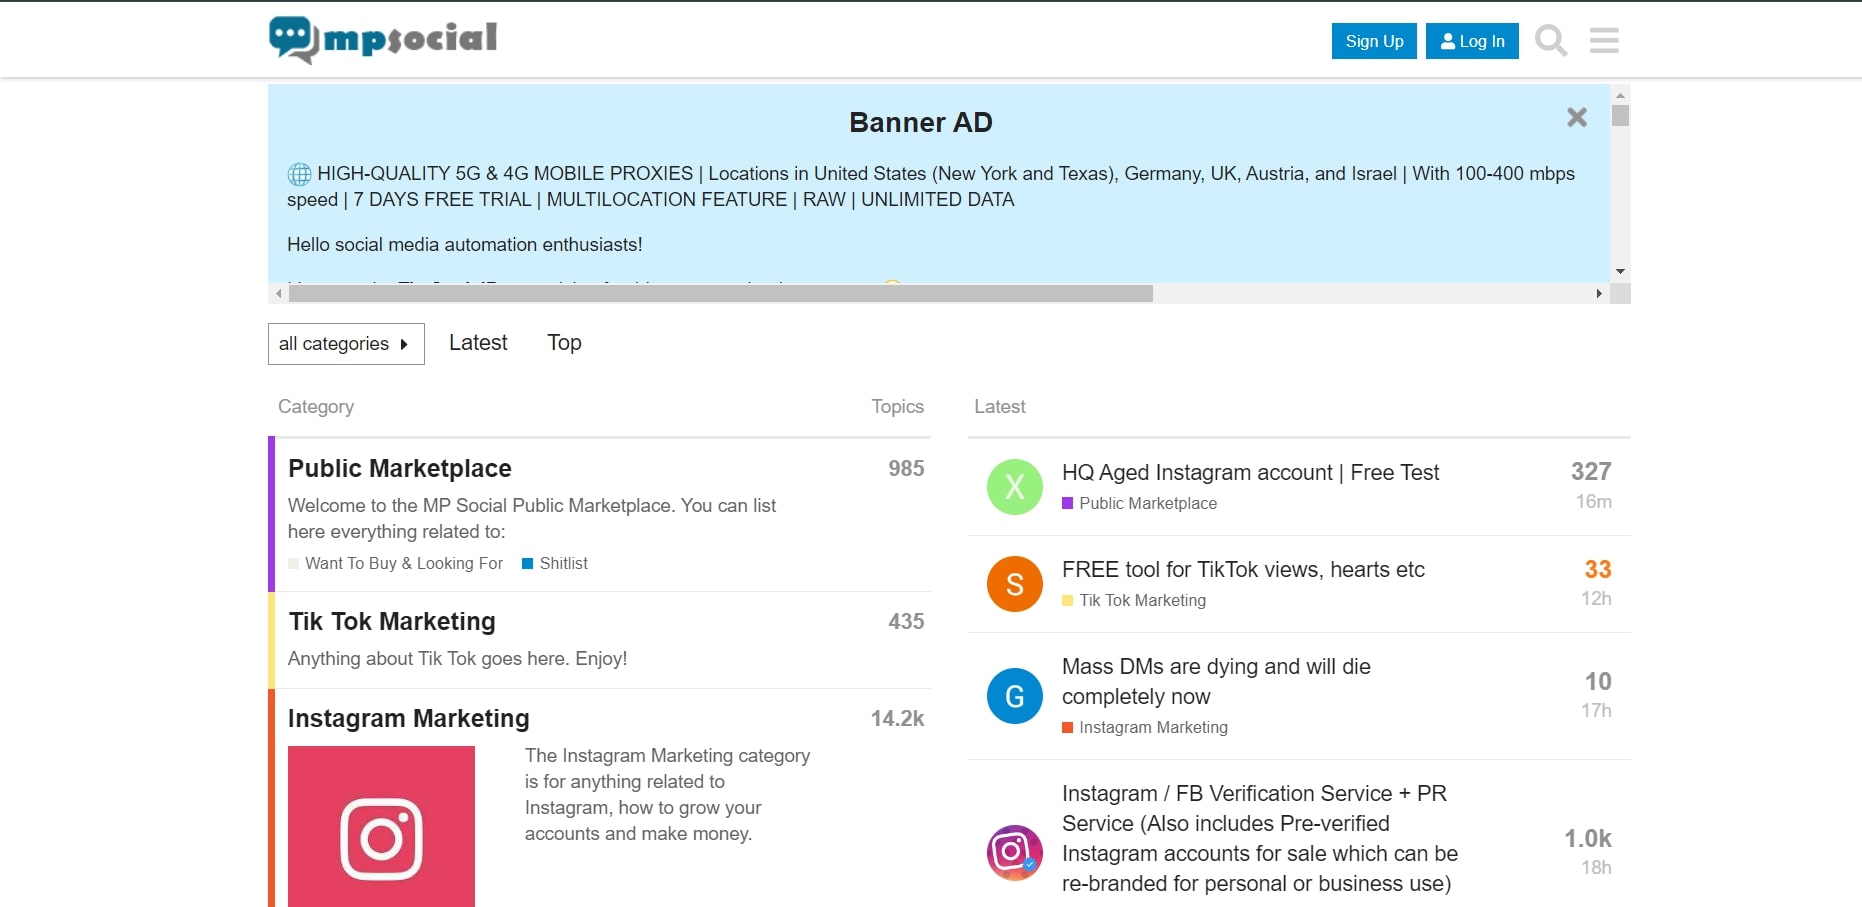The image size is (1862, 907).
Task: Click the 1.0k replies count
Action: click(x=1588, y=838)
